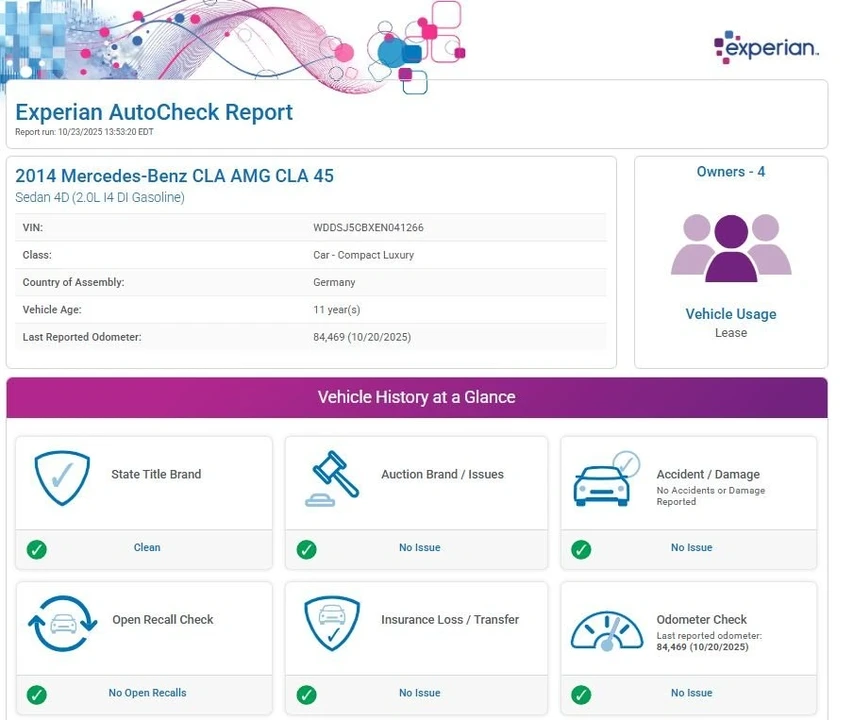This screenshot has height=720, width=853.
Task: Click the Accident / Damage card title
Action: [x=708, y=474]
